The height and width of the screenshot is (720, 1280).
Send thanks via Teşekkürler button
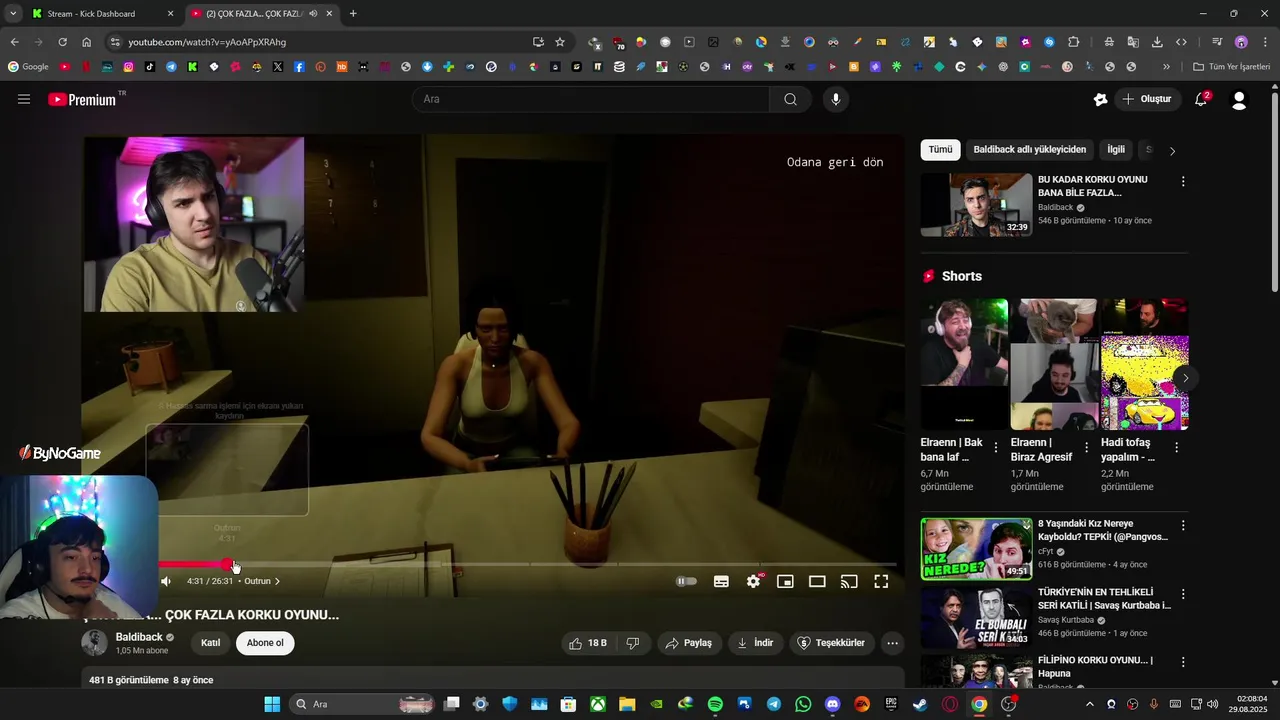coord(831,643)
